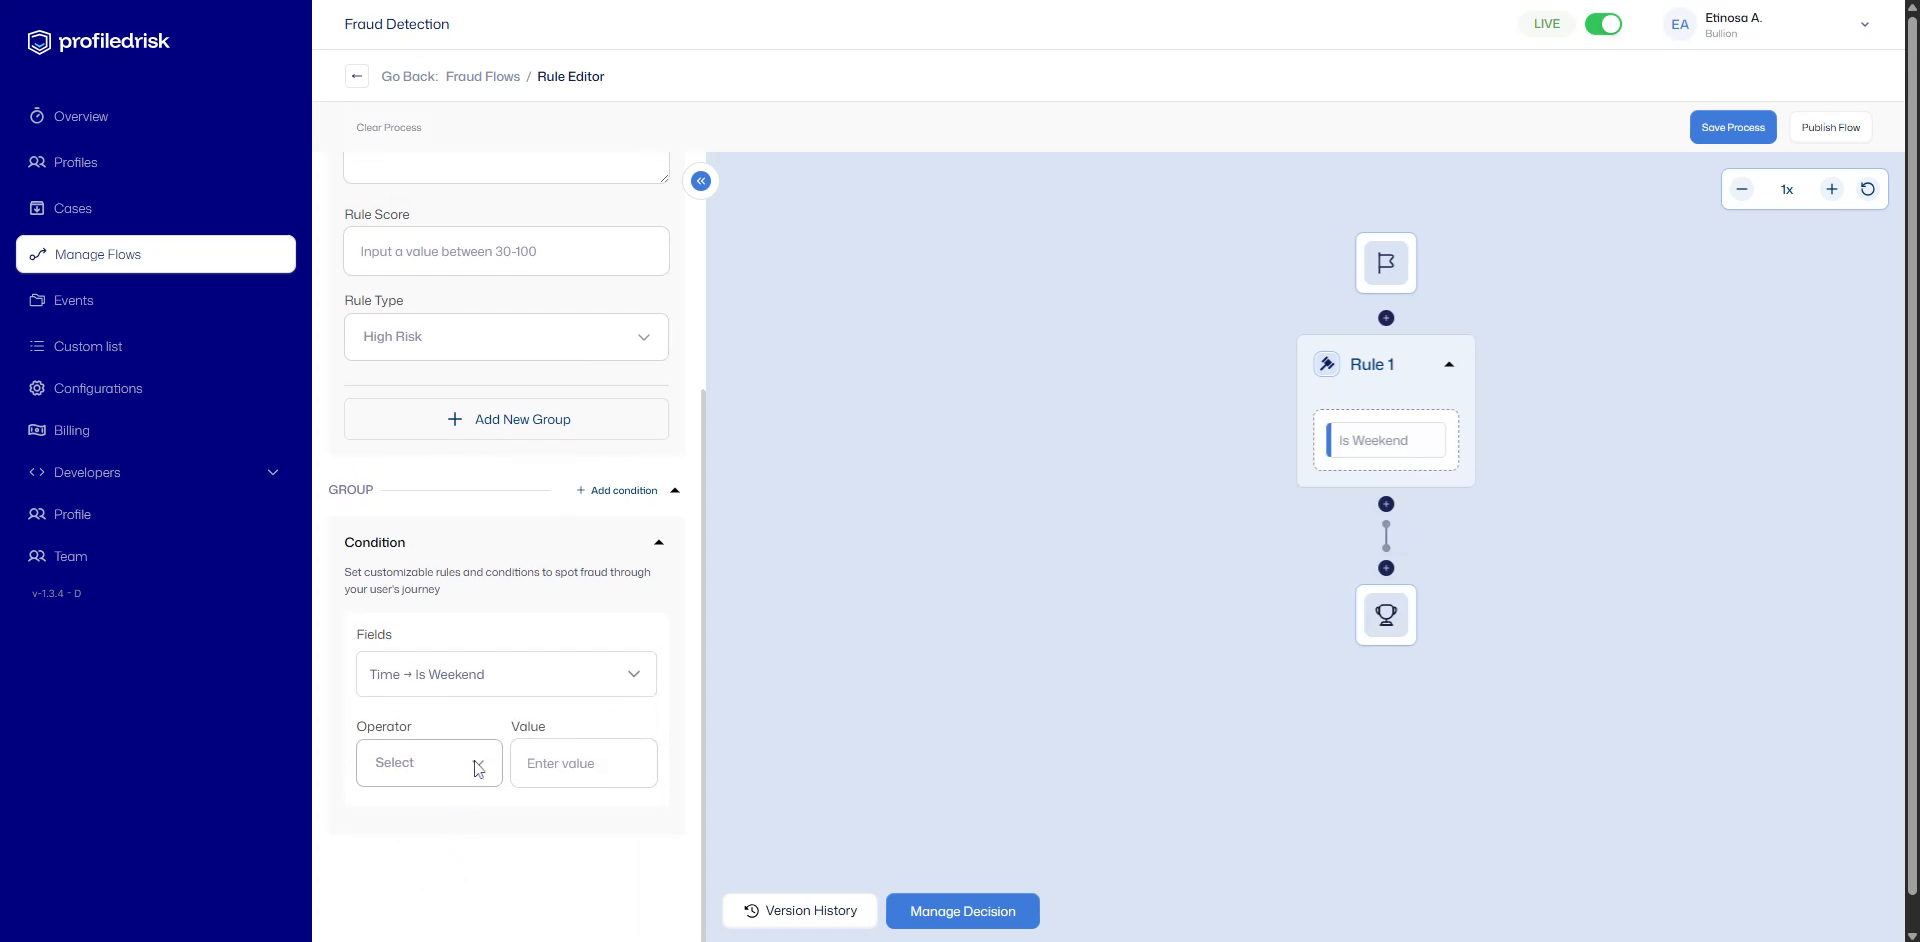This screenshot has height=942, width=1920.
Task: Click the gavel icon on the Rule 1 node
Action: [x=1326, y=363]
